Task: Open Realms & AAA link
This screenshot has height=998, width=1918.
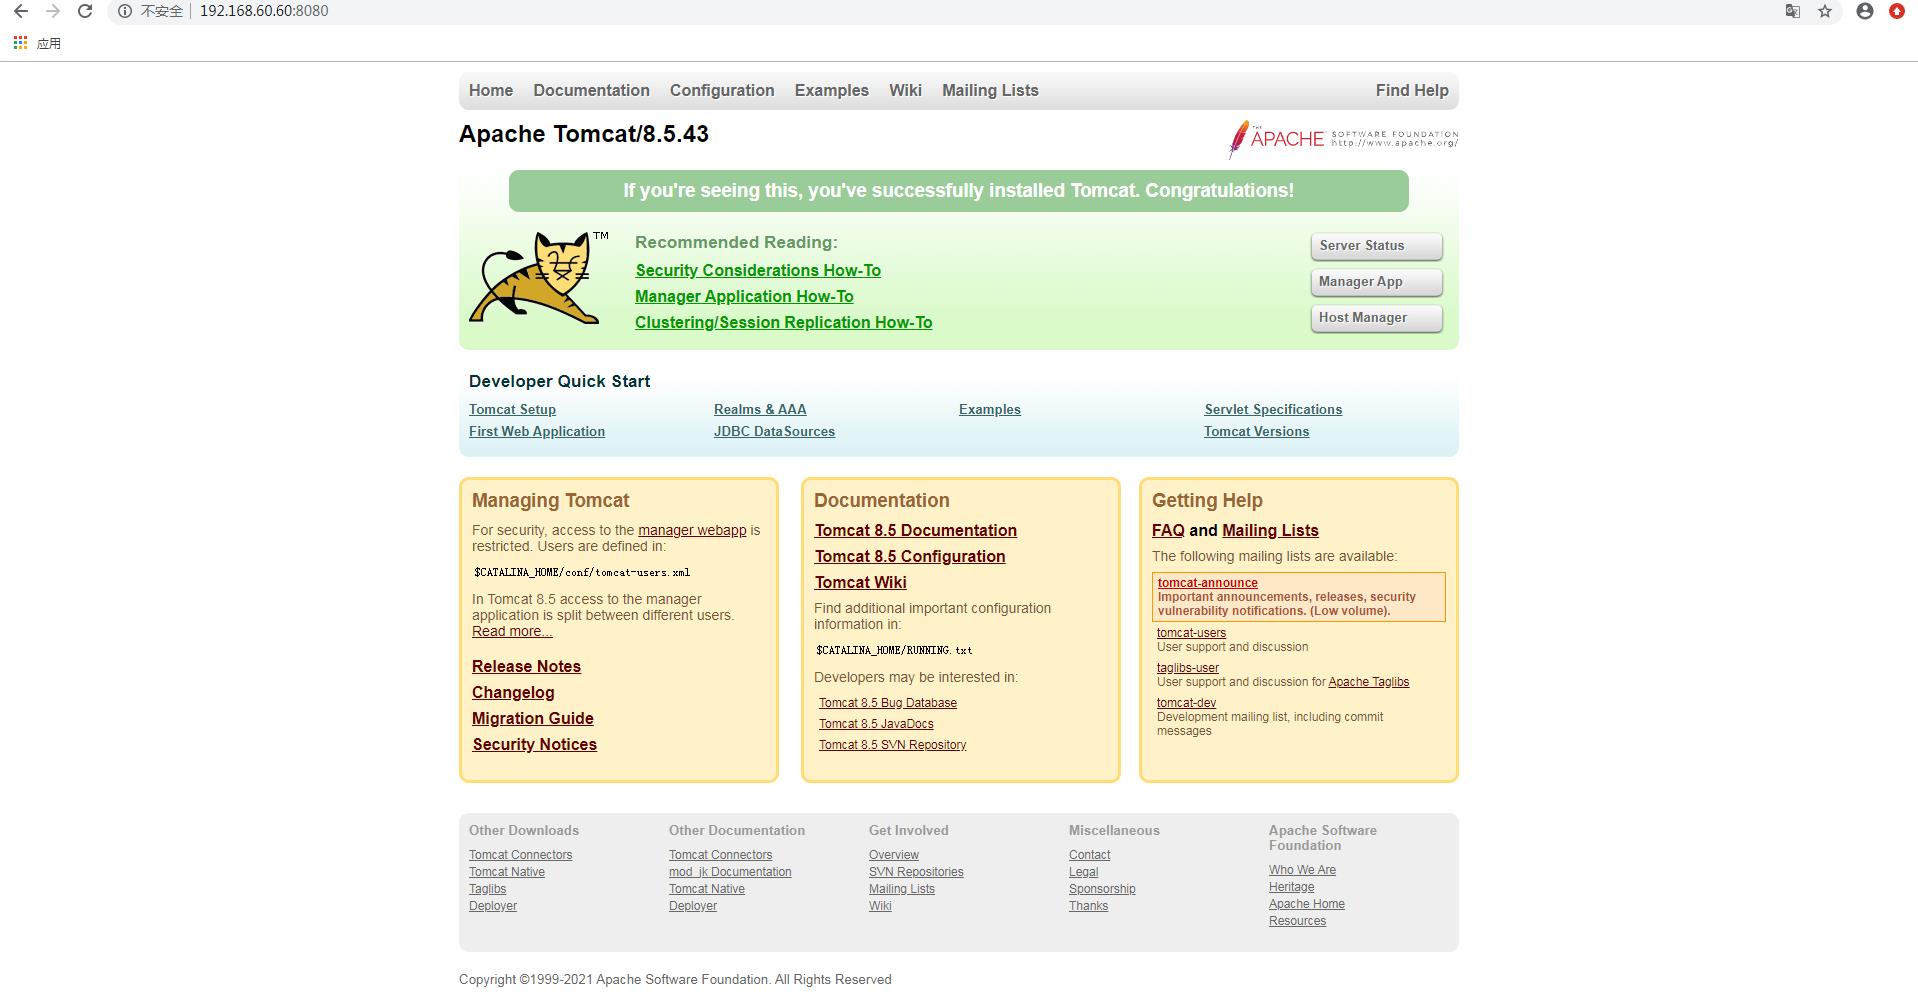Action: tap(760, 409)
